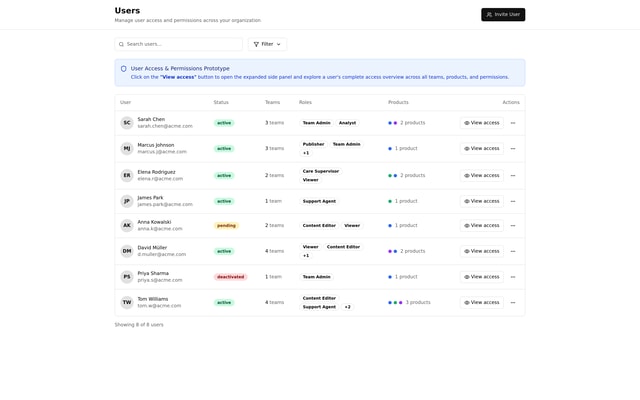Click the ER avatar for Elena Rodriguez
The image size is (640, 400).
click(127, 176)
